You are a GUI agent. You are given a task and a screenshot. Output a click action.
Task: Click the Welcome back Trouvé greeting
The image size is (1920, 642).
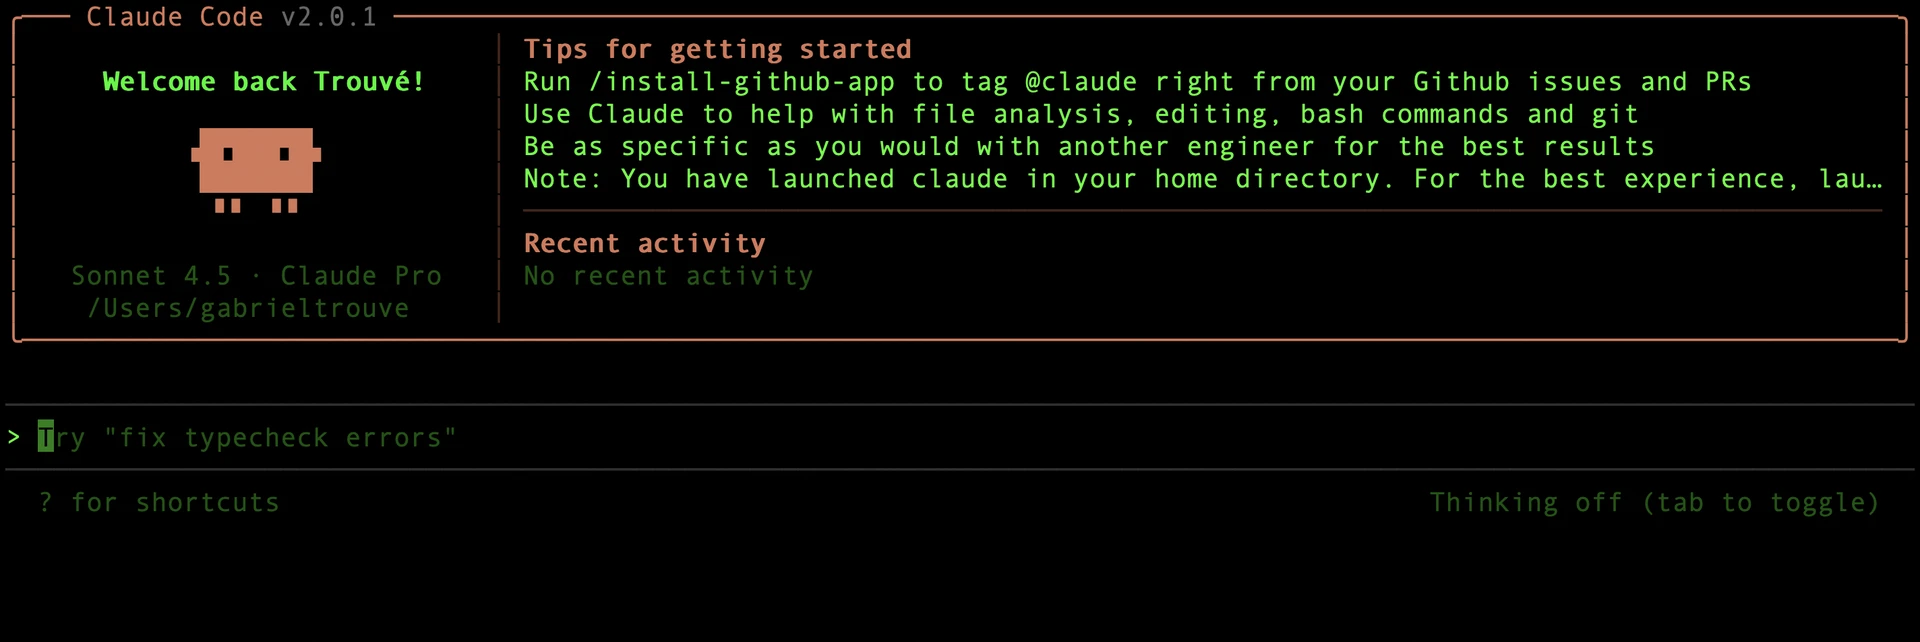pyautogui.click(x=263, y=82)
